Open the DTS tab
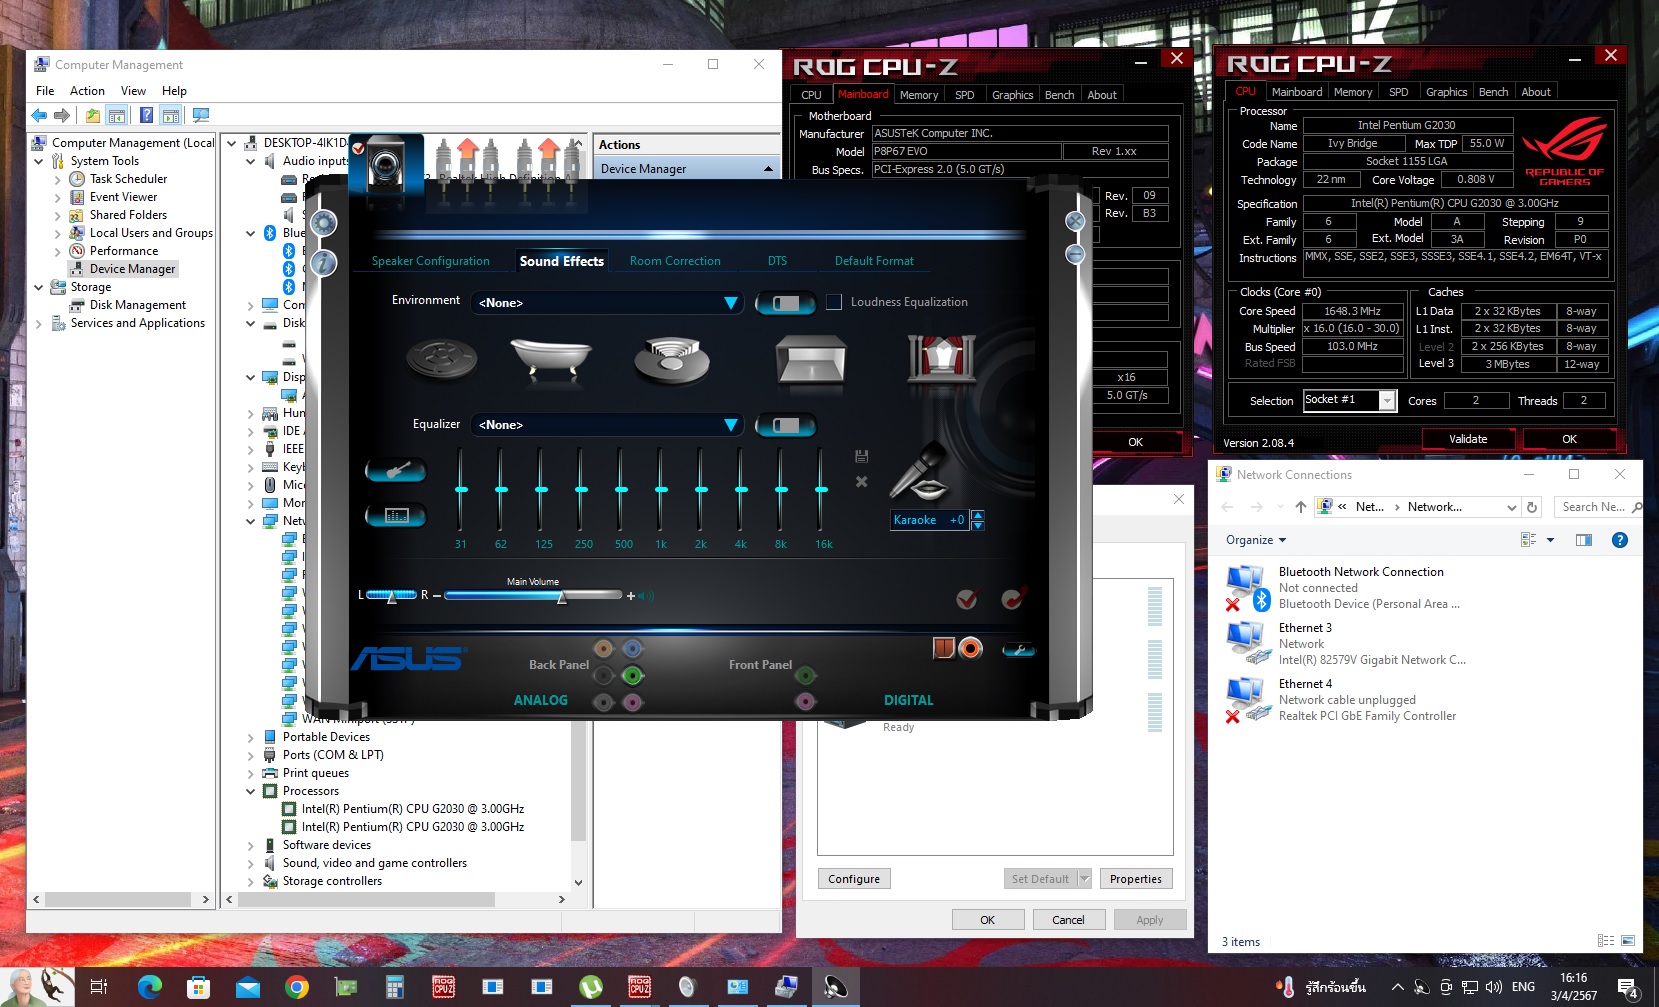1659x1007 pixels. click(777, 261)
